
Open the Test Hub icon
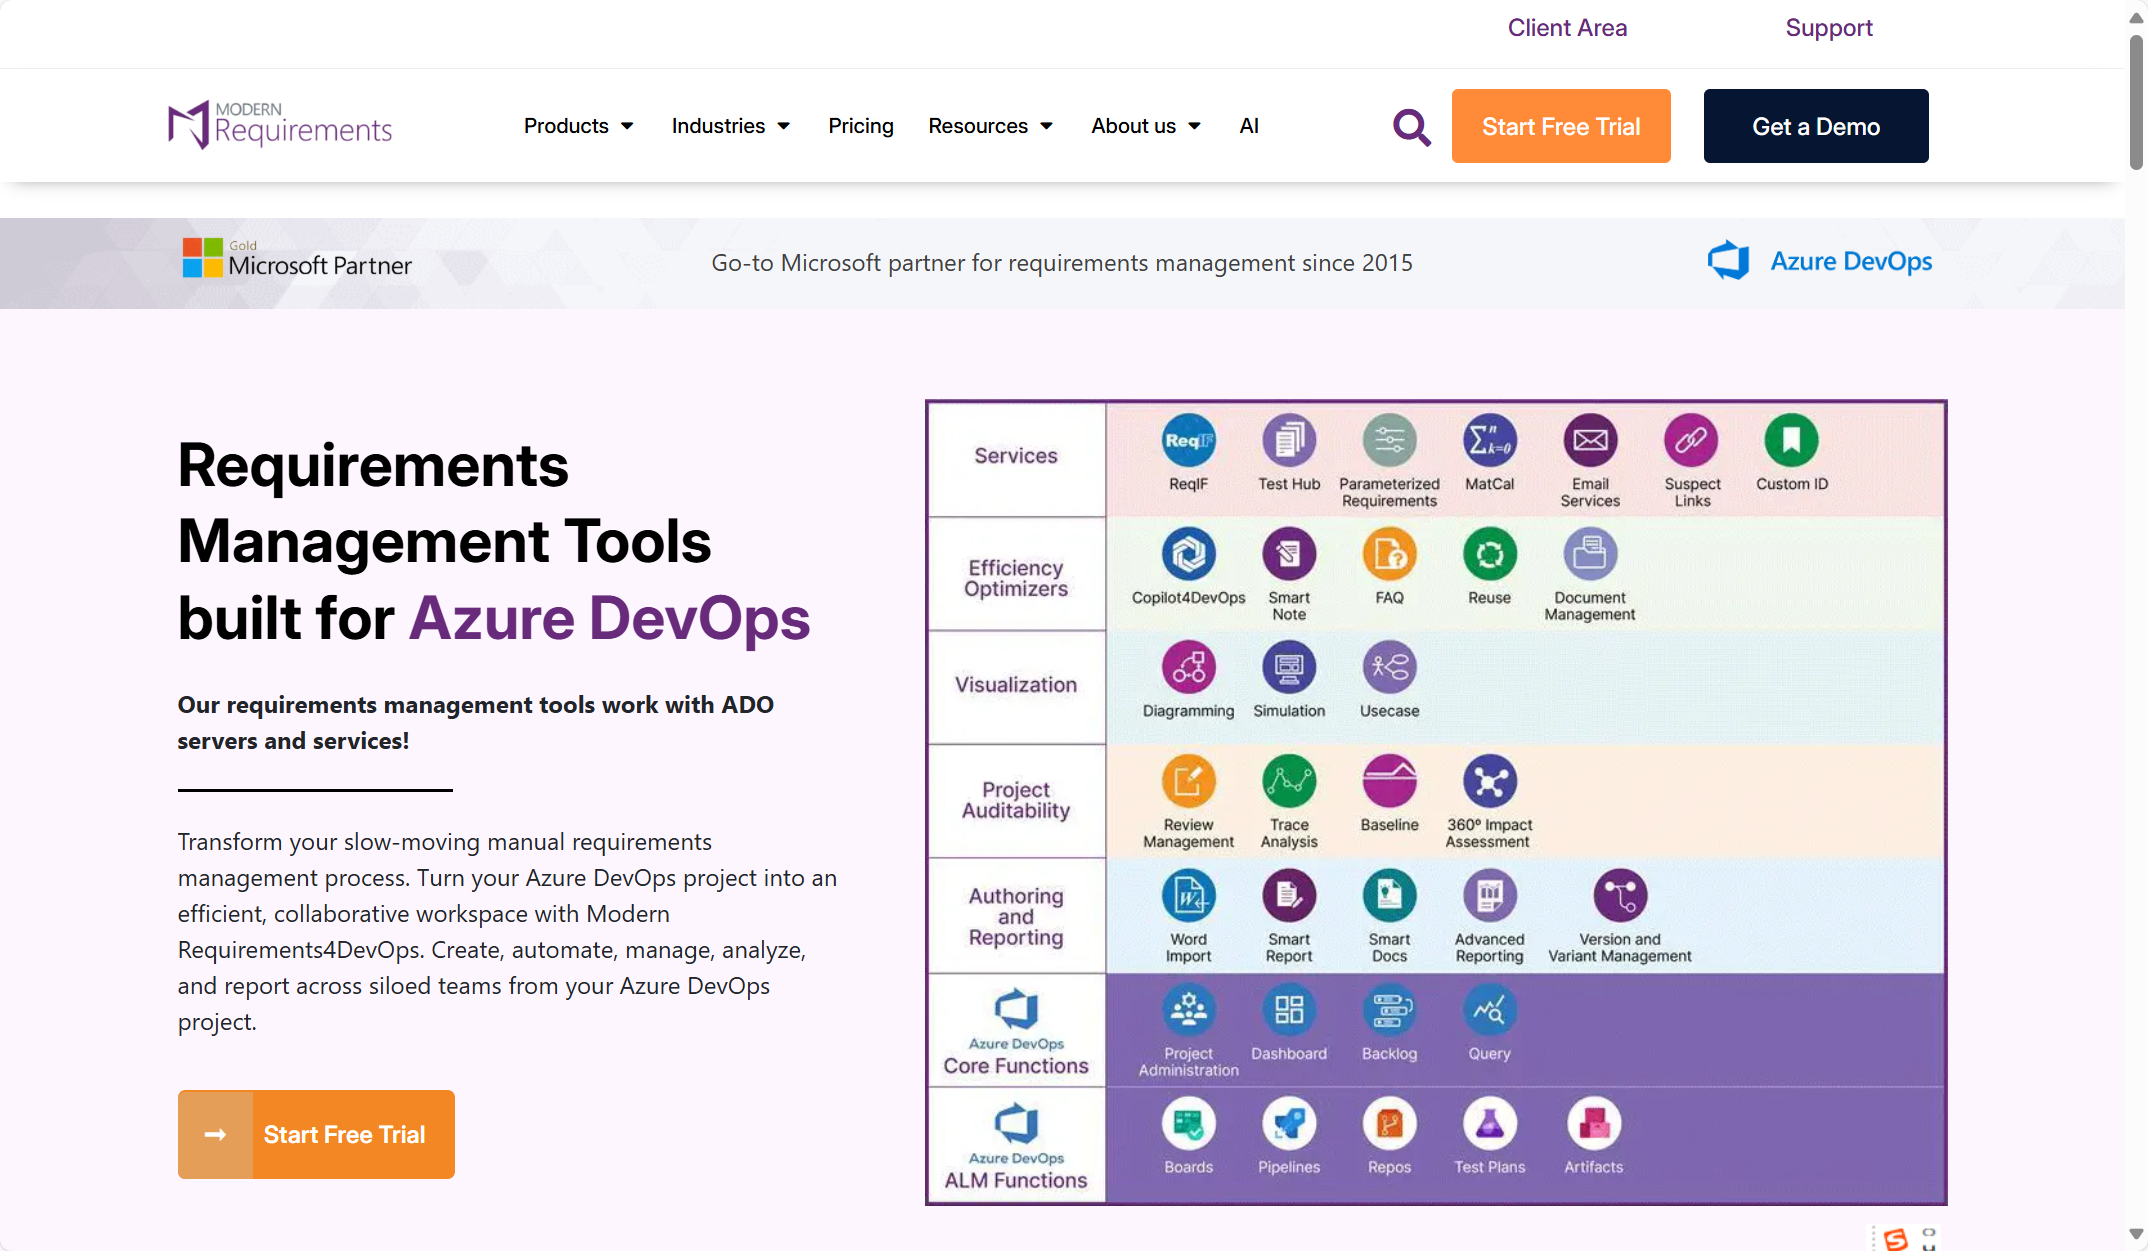(x=1289, y=441)
